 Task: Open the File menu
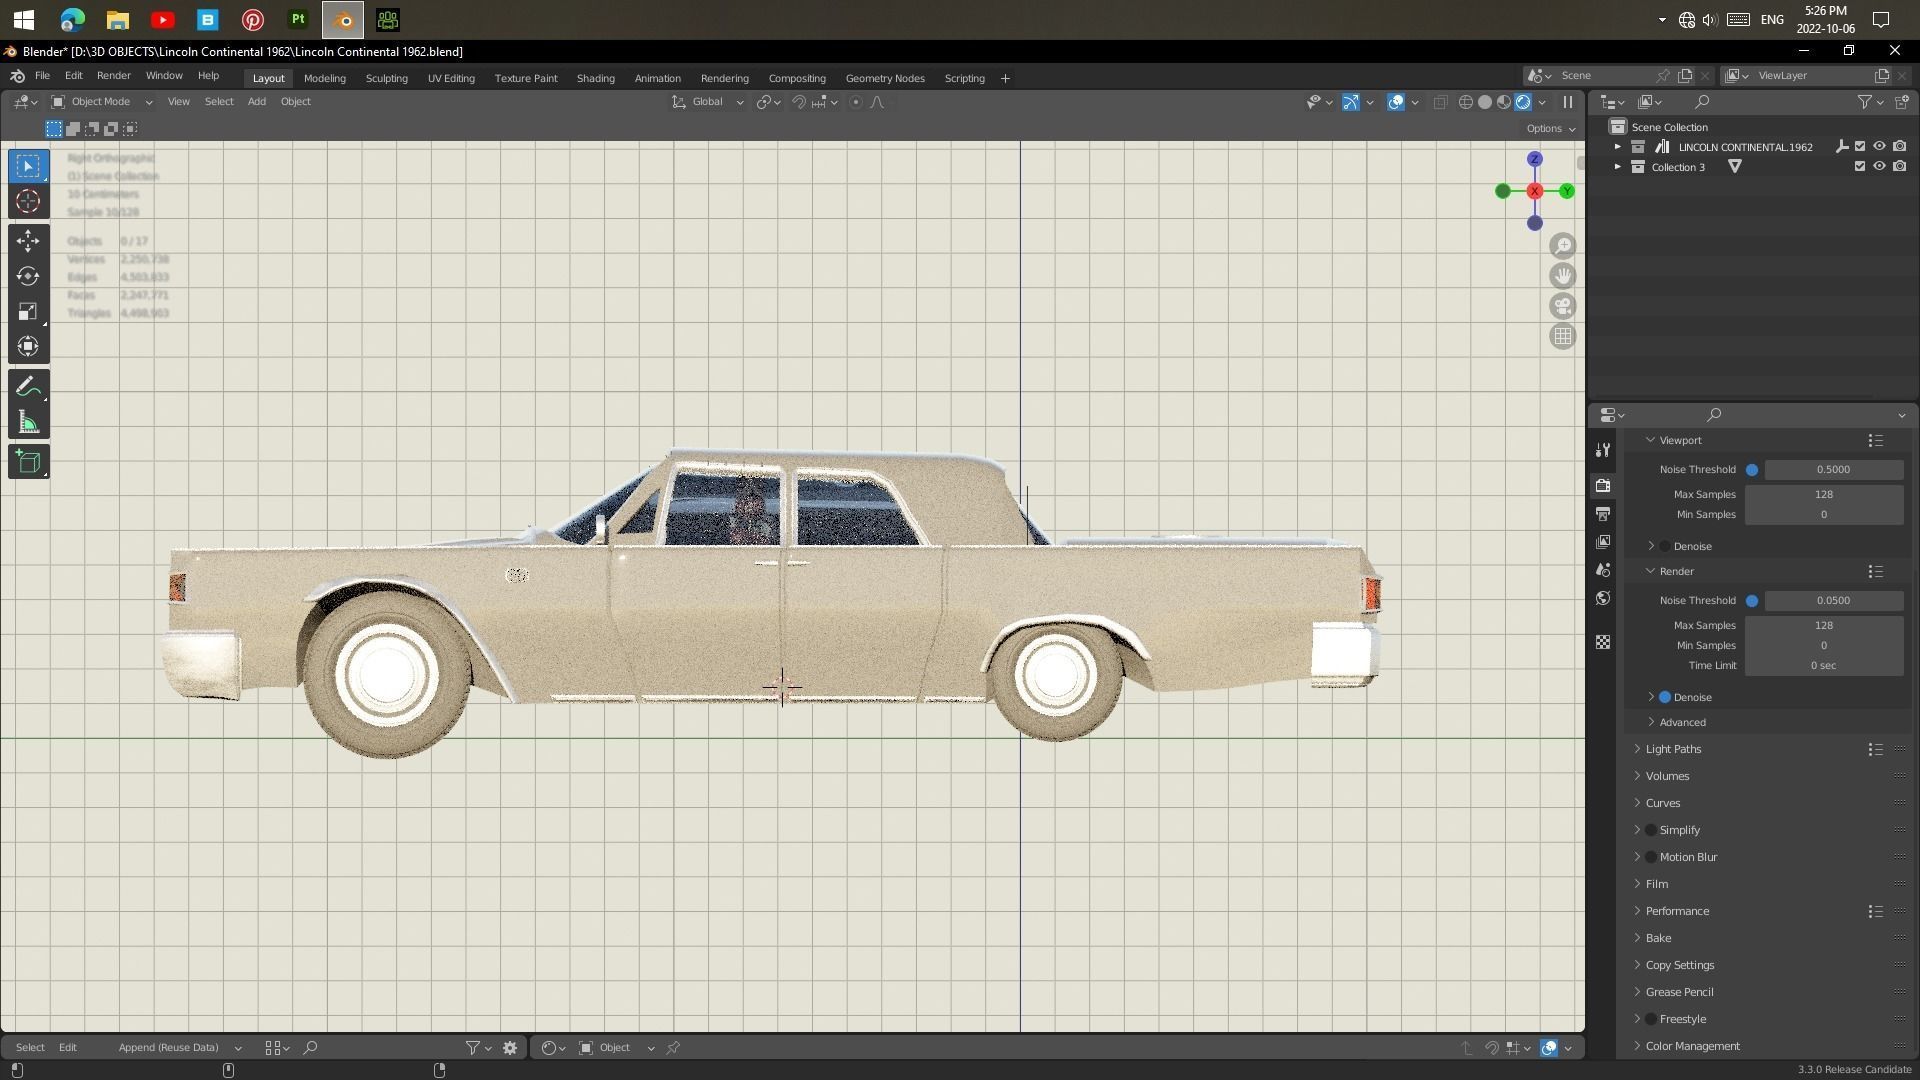(x=42, y=76)
